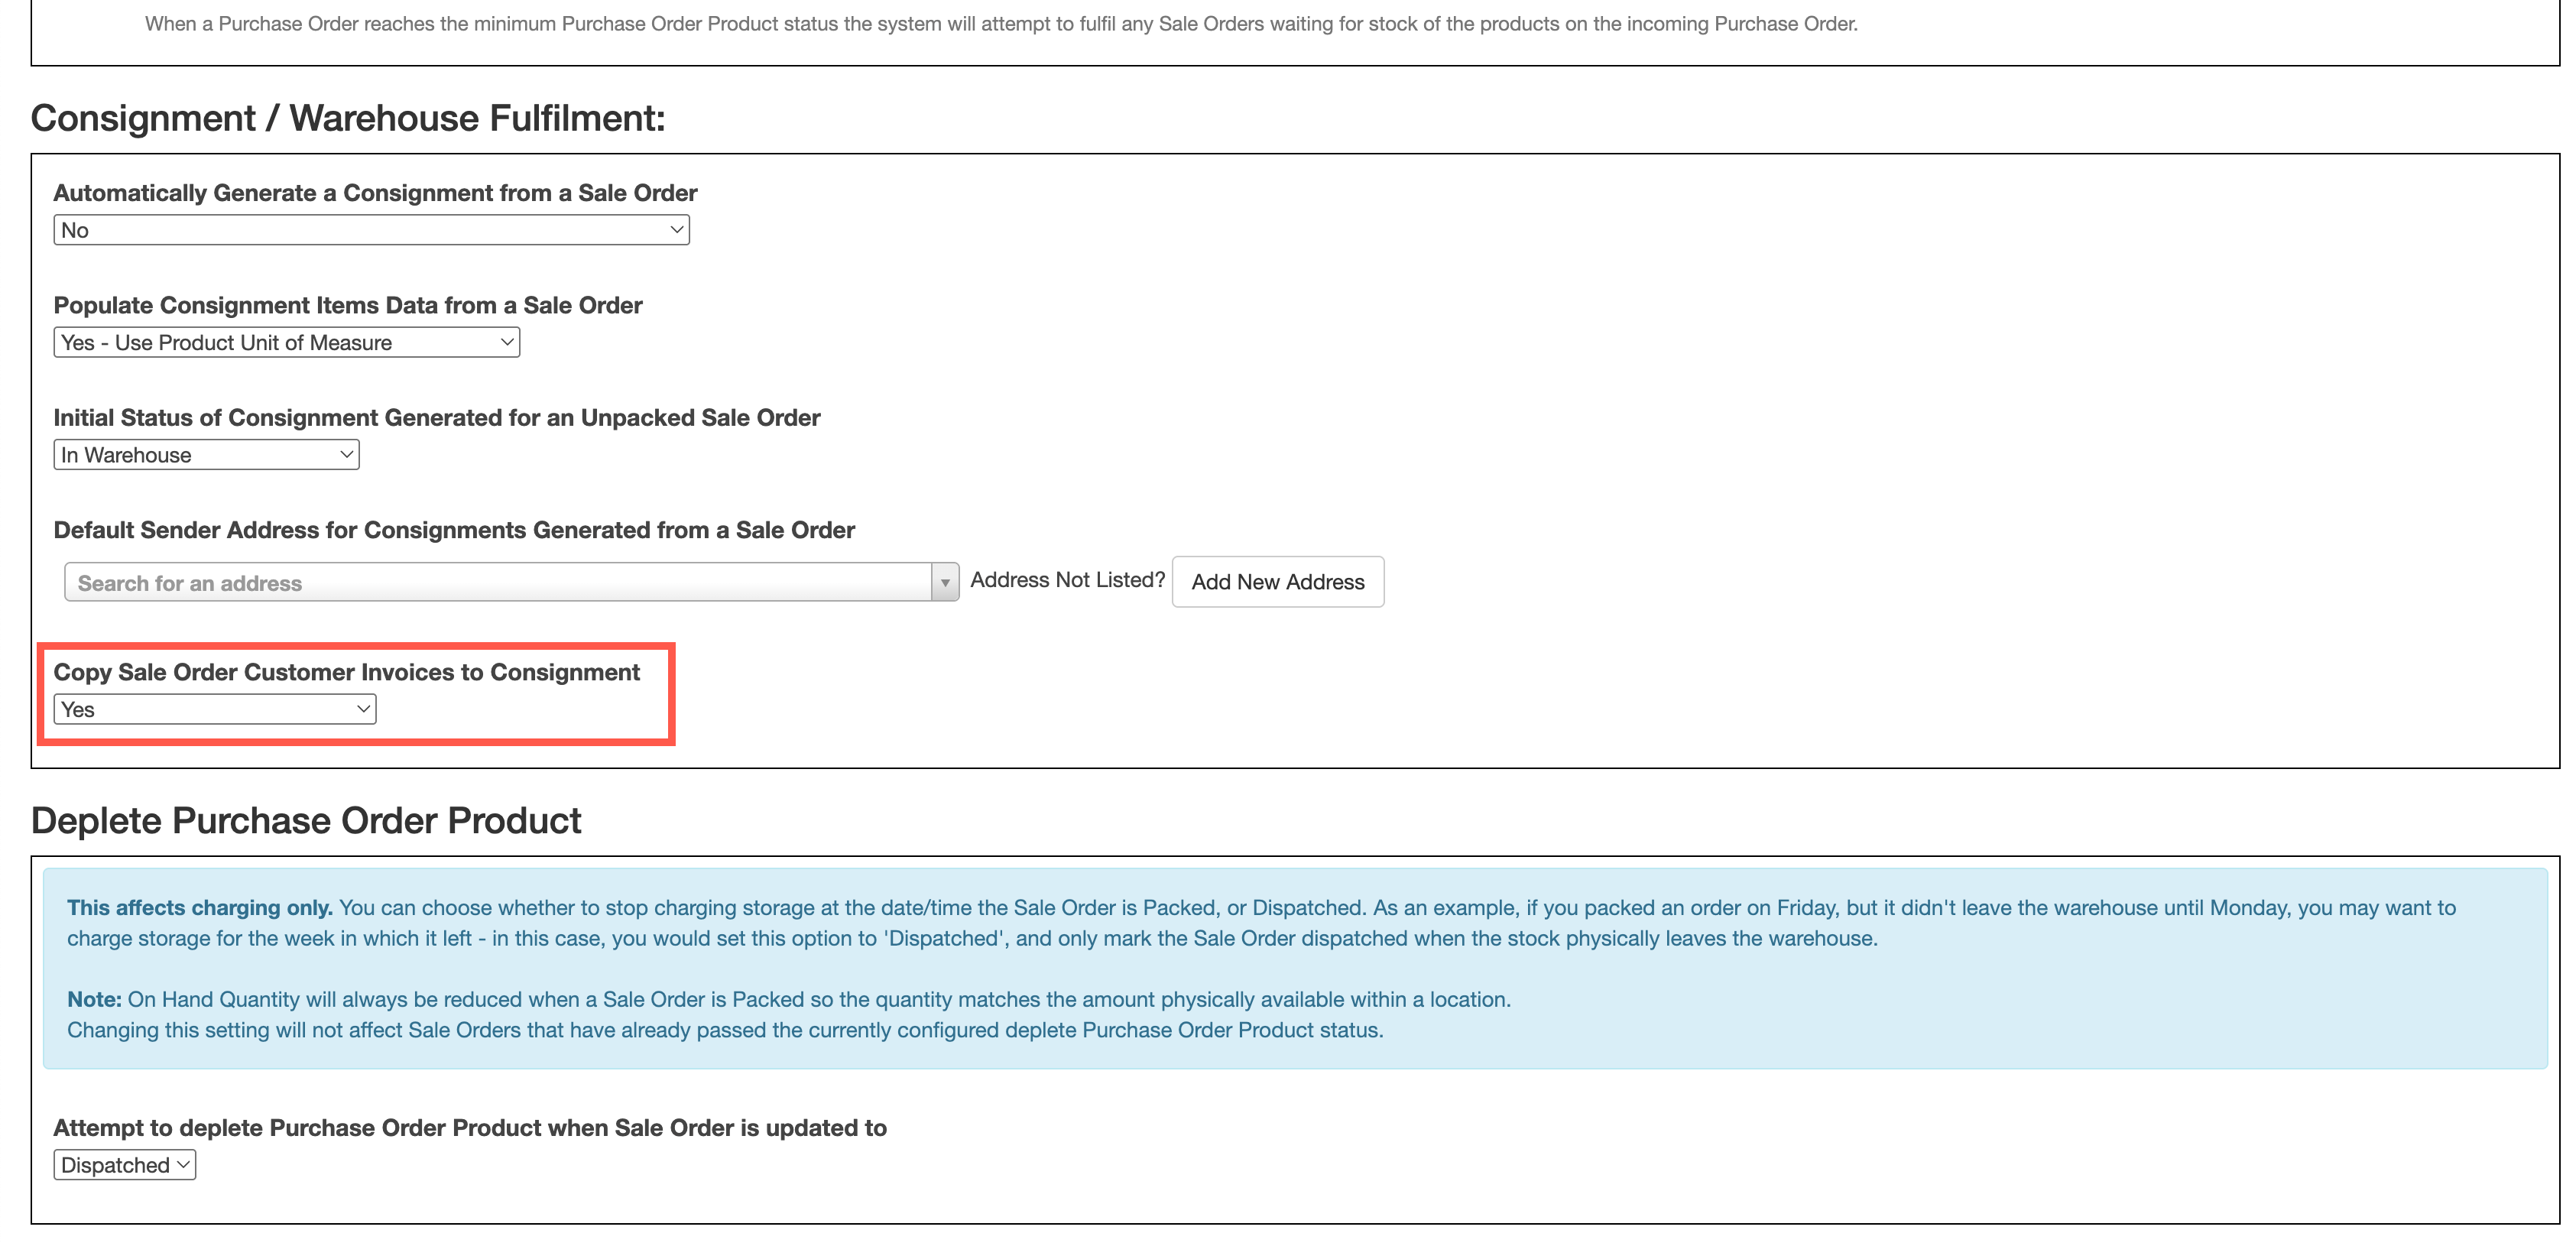2576x1243 pixels.
Task: Open the Copy Sale Order Customer Invoices dropdown
Action: point(214,710)
